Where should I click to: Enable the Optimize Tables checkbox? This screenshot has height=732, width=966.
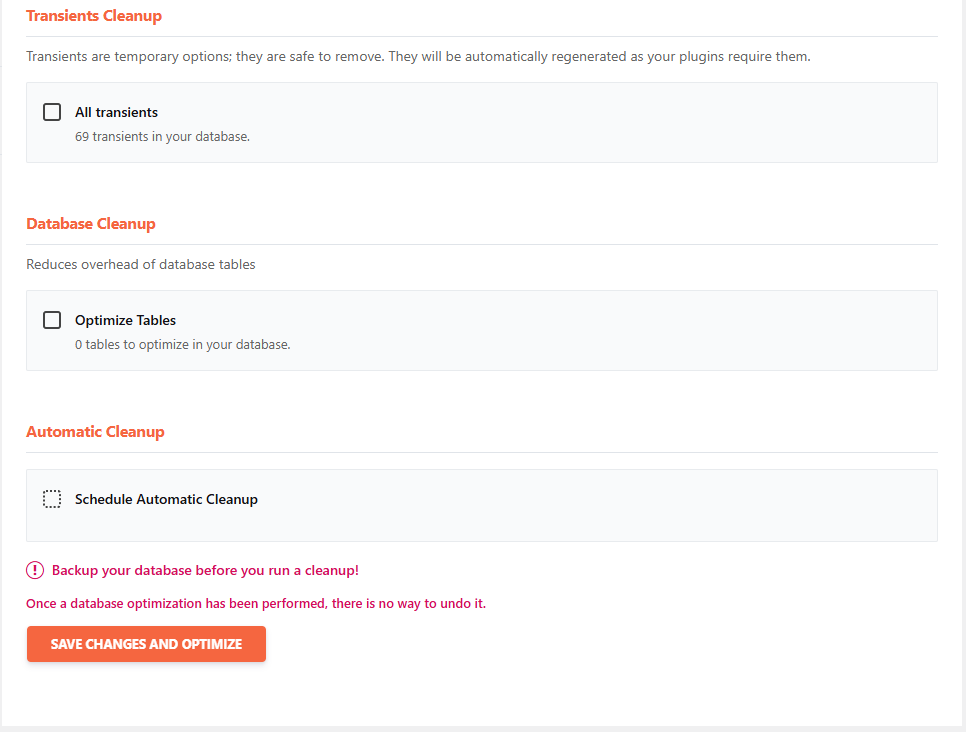[52, 320]
